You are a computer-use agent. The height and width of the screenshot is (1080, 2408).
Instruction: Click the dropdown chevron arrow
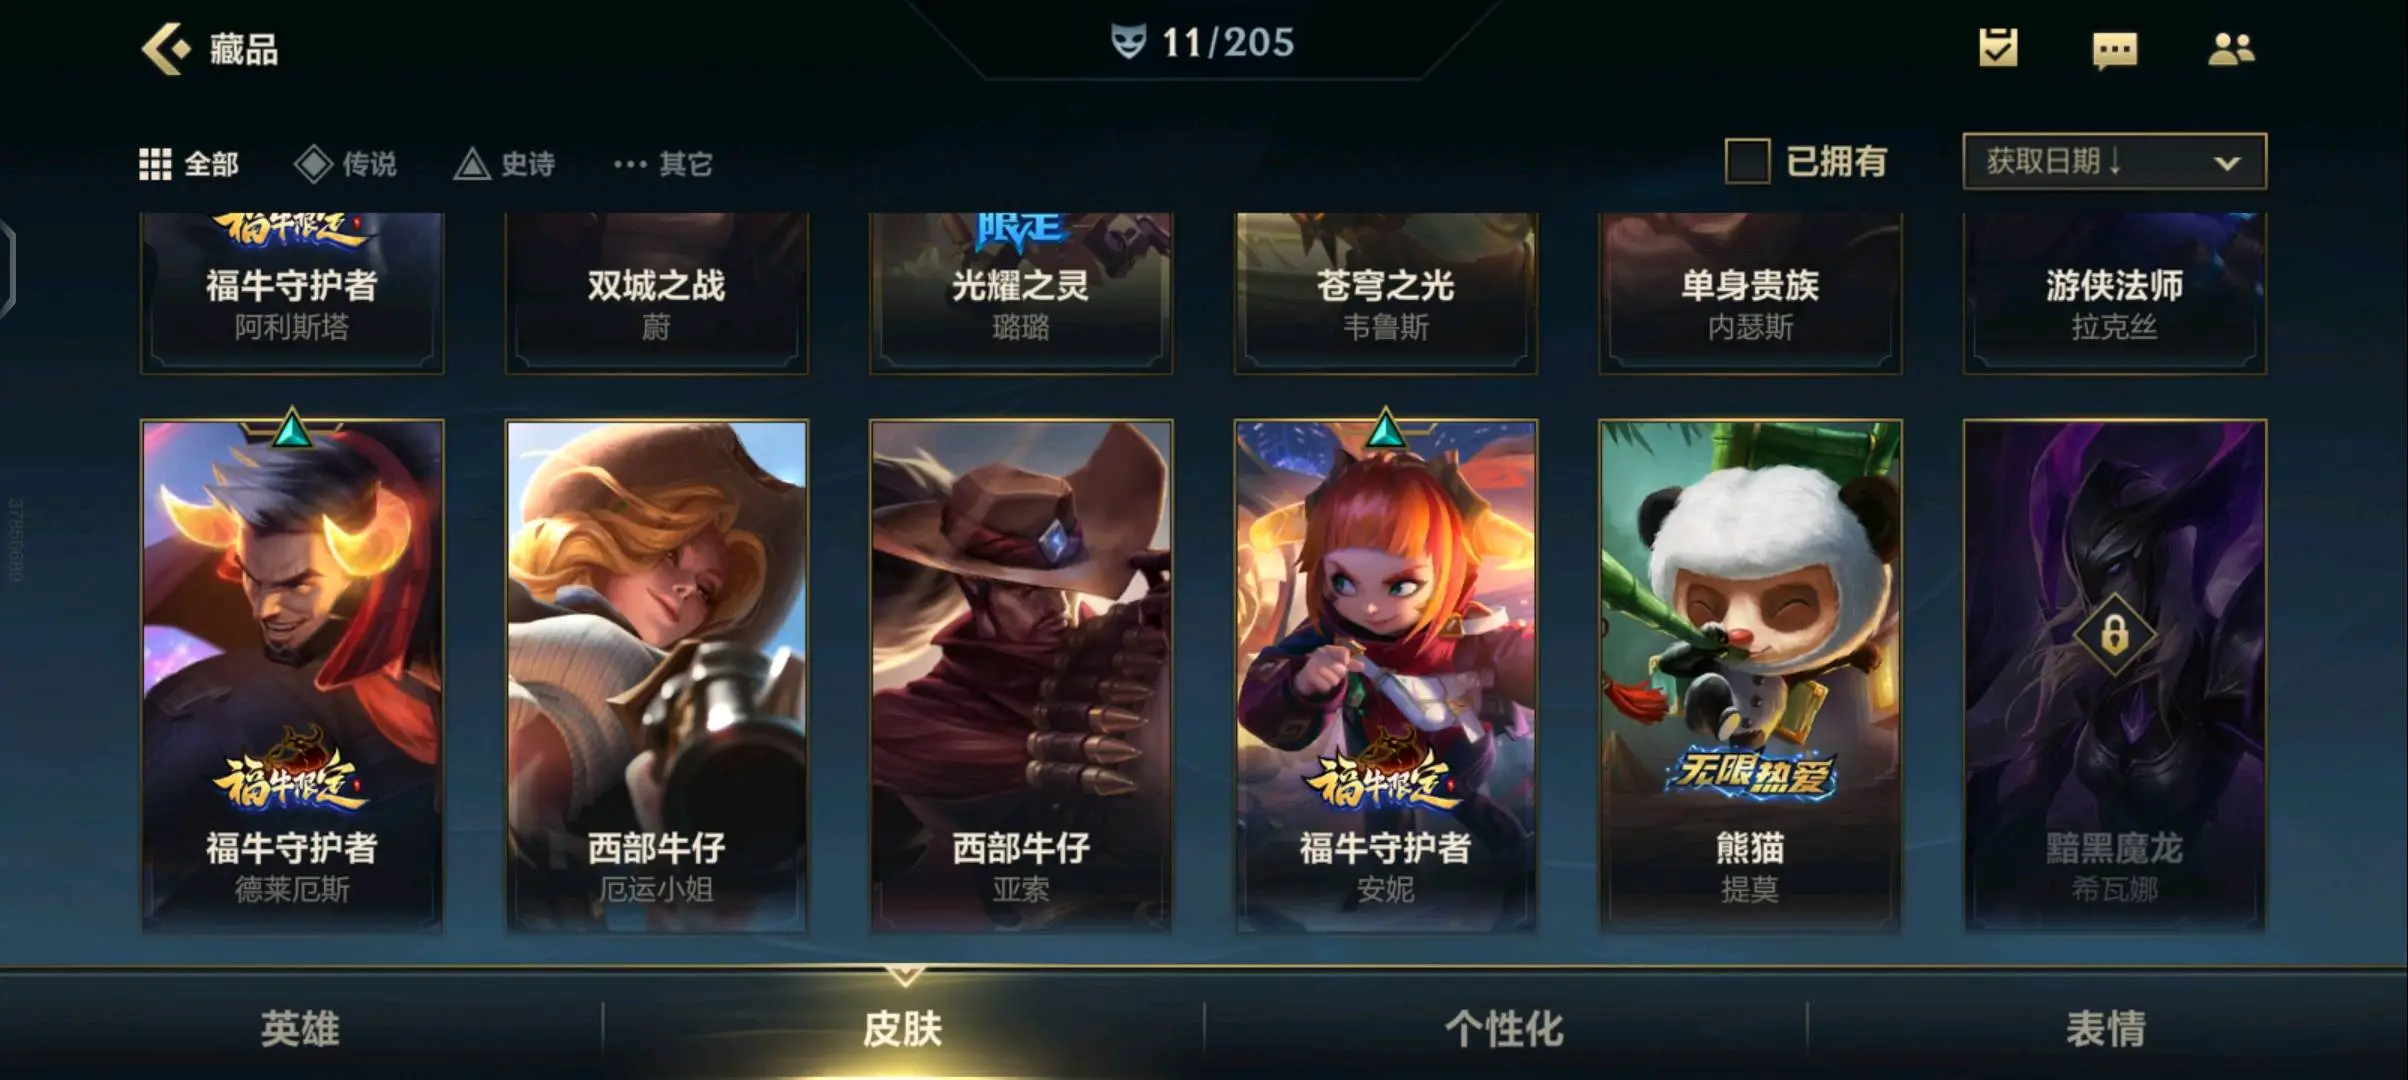point(2227,163)
